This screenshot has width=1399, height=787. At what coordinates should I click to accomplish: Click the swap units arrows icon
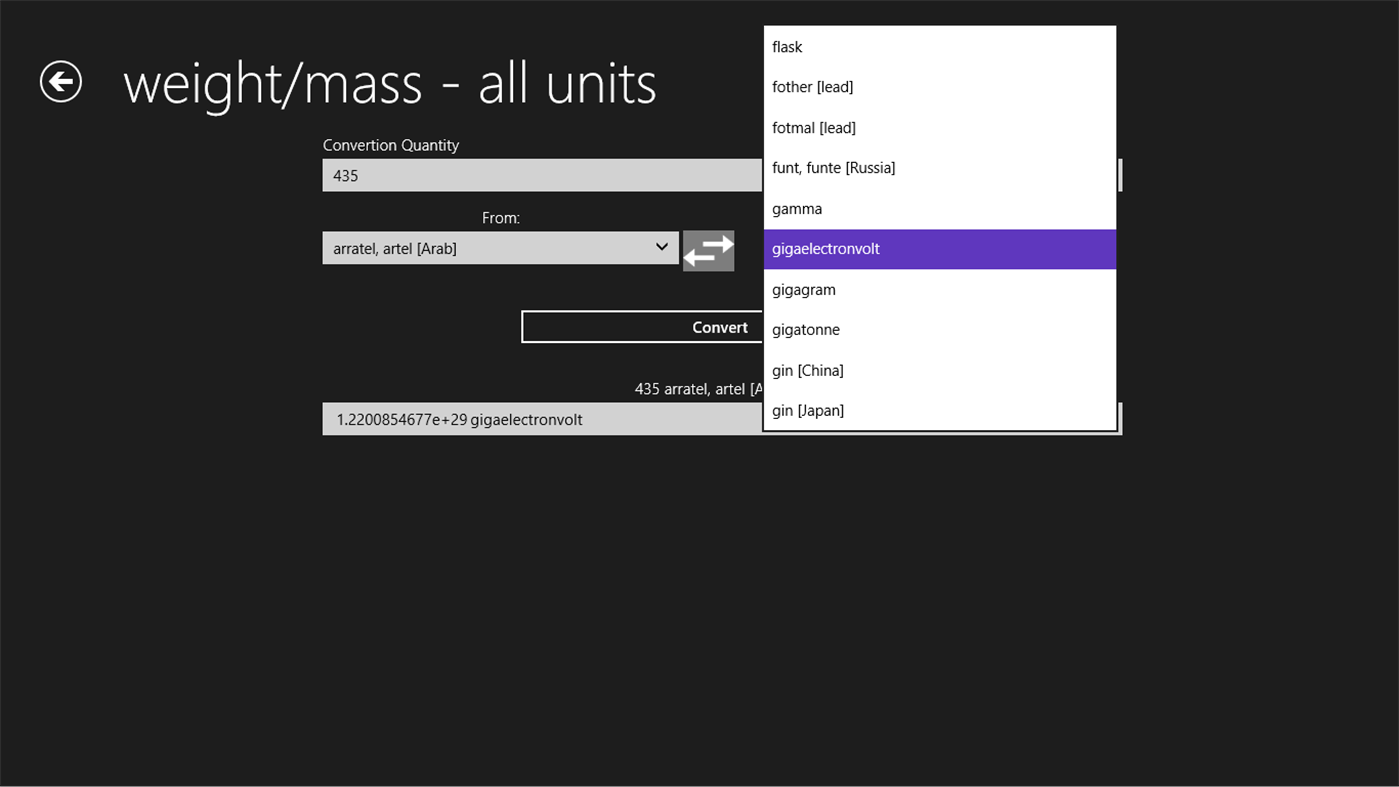pyautogui.click(x=708, y=249)
